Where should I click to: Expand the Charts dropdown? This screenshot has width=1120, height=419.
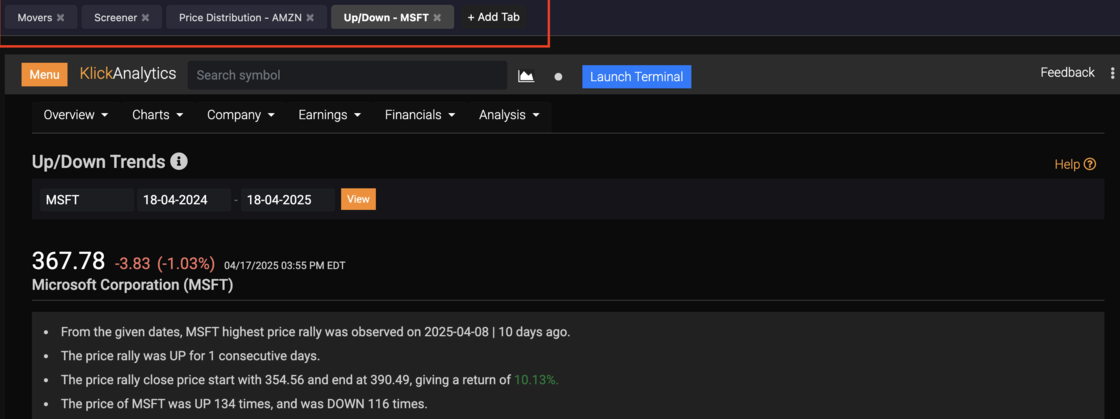[158, 115]
